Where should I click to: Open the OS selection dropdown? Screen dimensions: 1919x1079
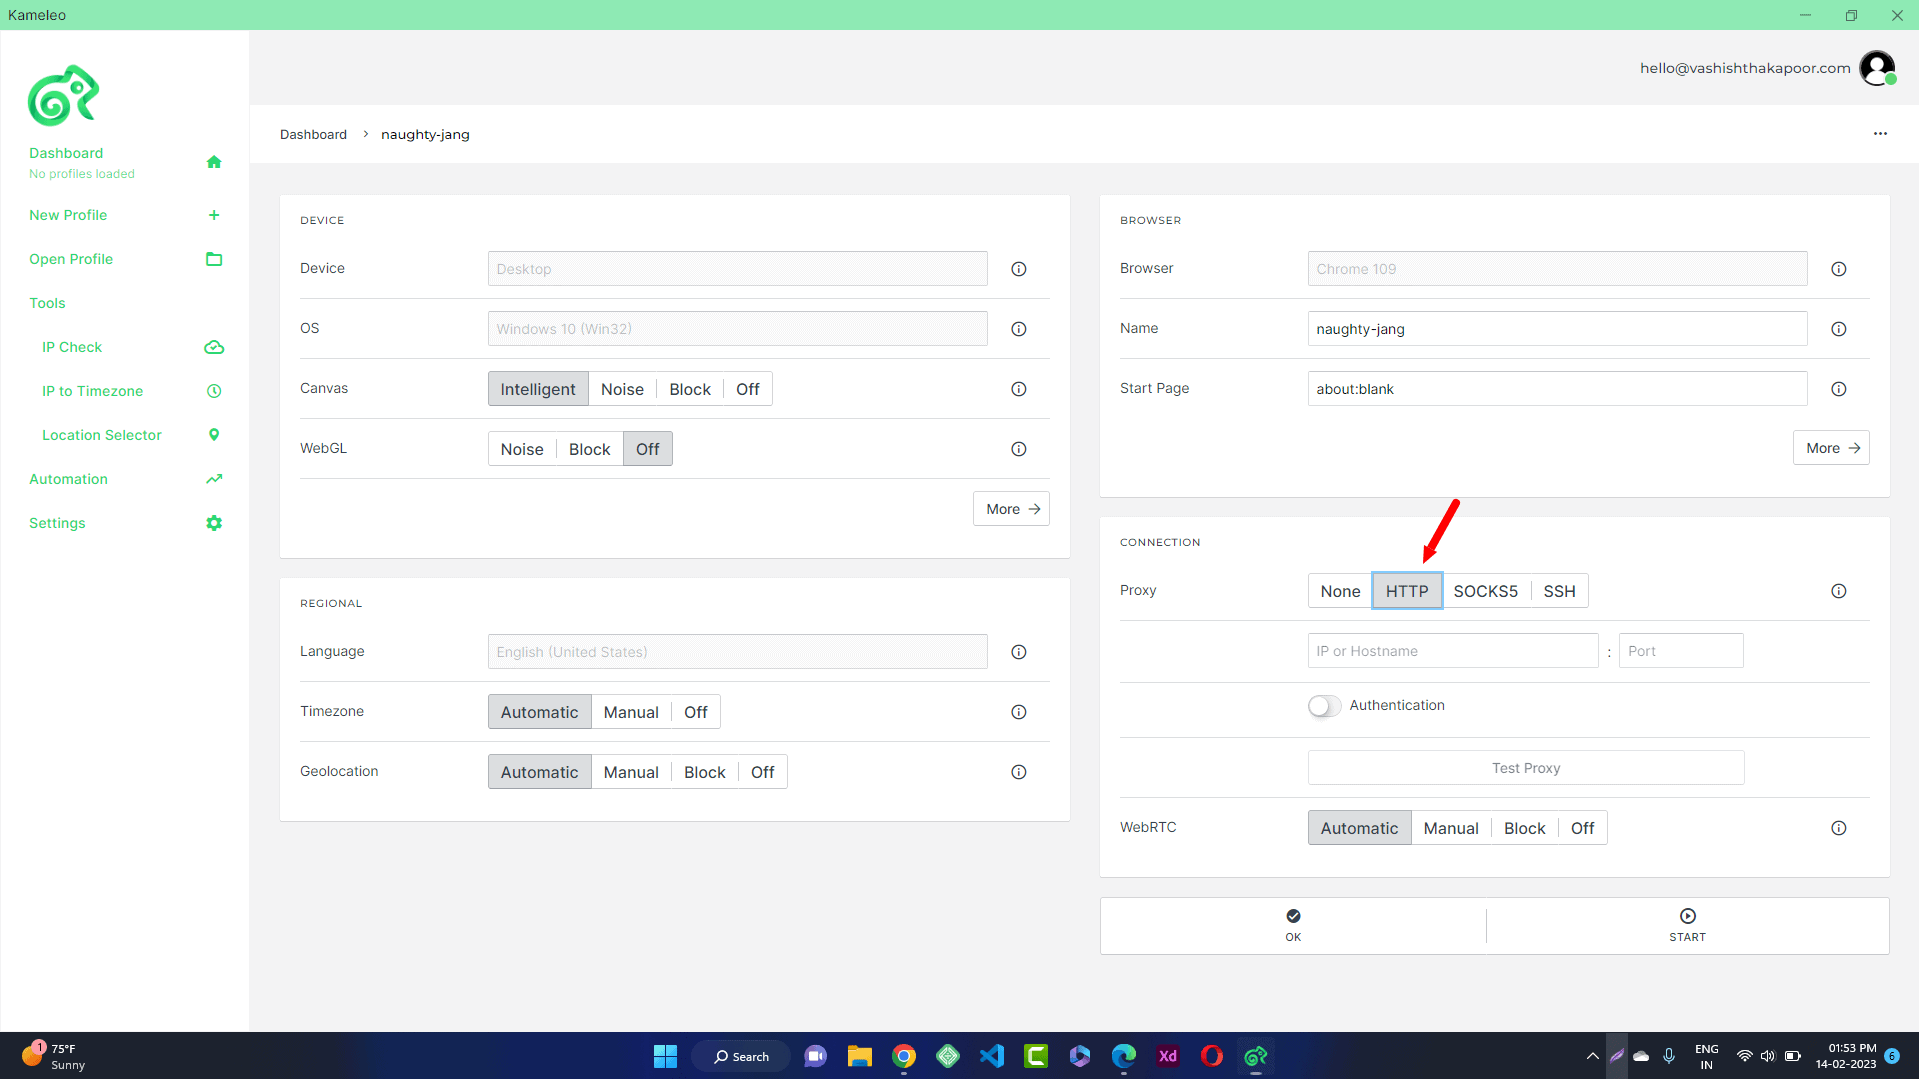736,328
